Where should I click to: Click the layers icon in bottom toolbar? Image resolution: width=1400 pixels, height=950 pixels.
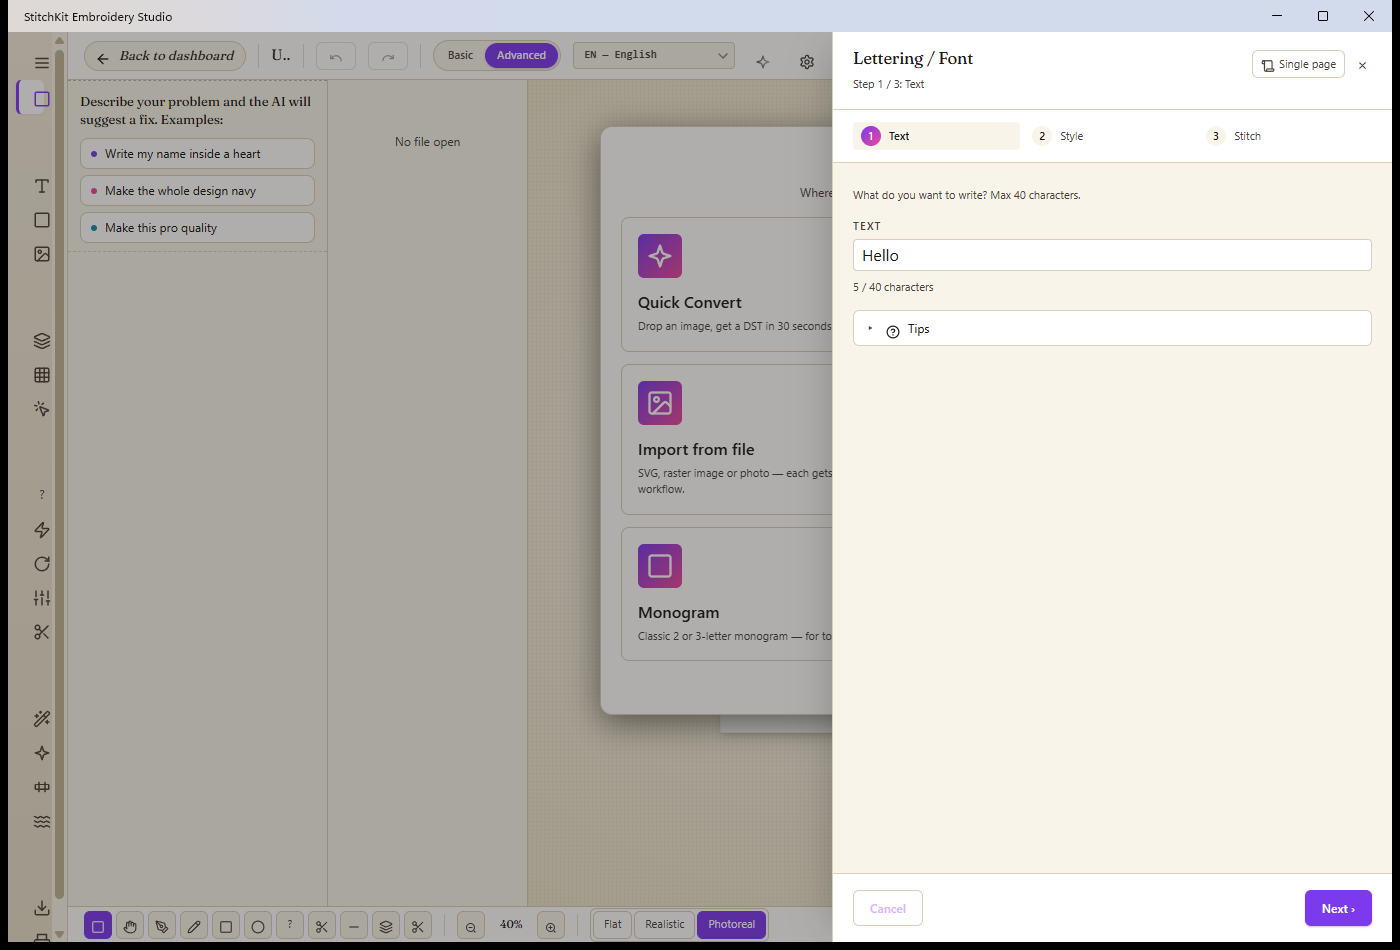386,926
